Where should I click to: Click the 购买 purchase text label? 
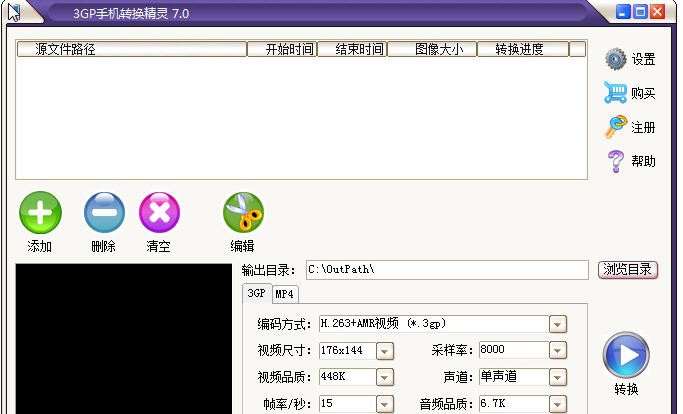coord(643,93)
